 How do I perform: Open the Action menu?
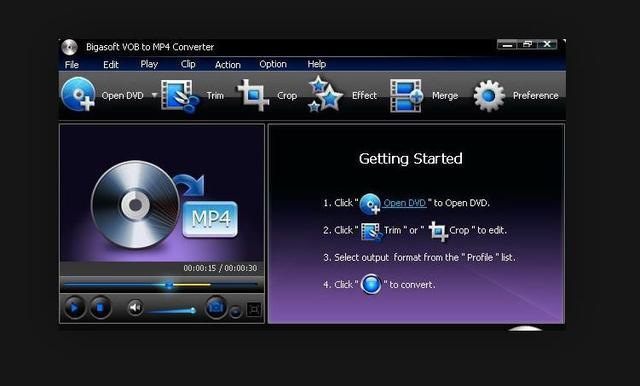pyautogui.click(x=228, y=64)
